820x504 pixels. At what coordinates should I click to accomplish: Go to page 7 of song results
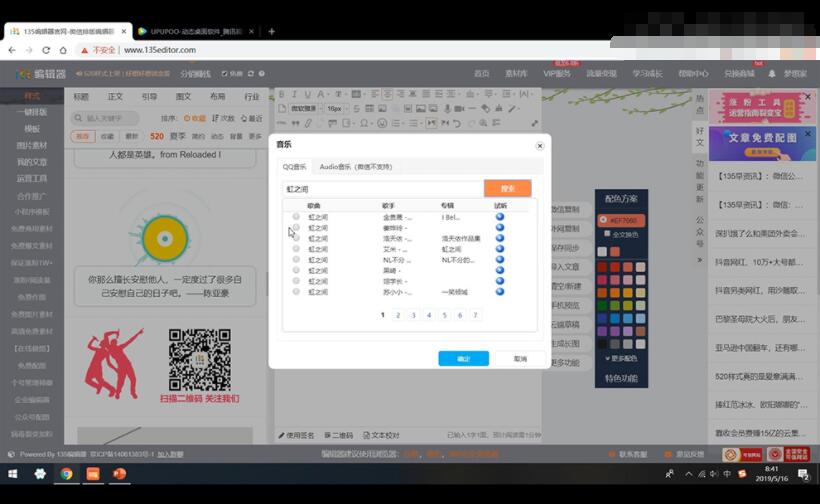475,315
